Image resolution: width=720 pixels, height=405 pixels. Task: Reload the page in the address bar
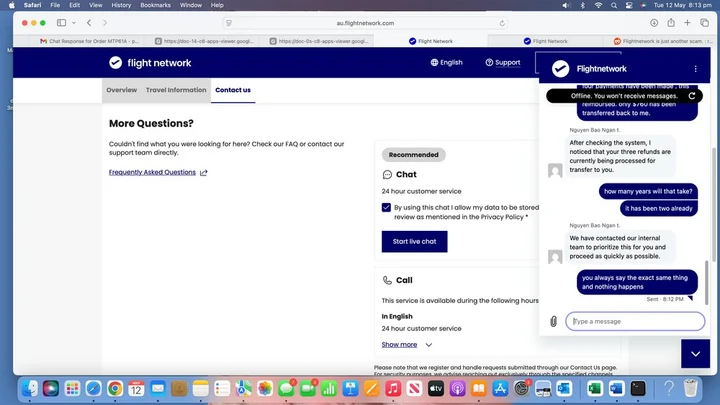click(502, 23)
